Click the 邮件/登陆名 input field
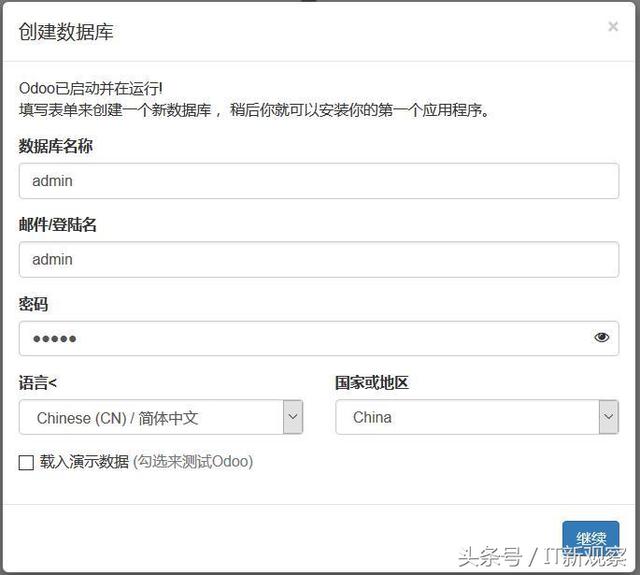Viewport: 640px width, 575px height. (x=319, y=260)
